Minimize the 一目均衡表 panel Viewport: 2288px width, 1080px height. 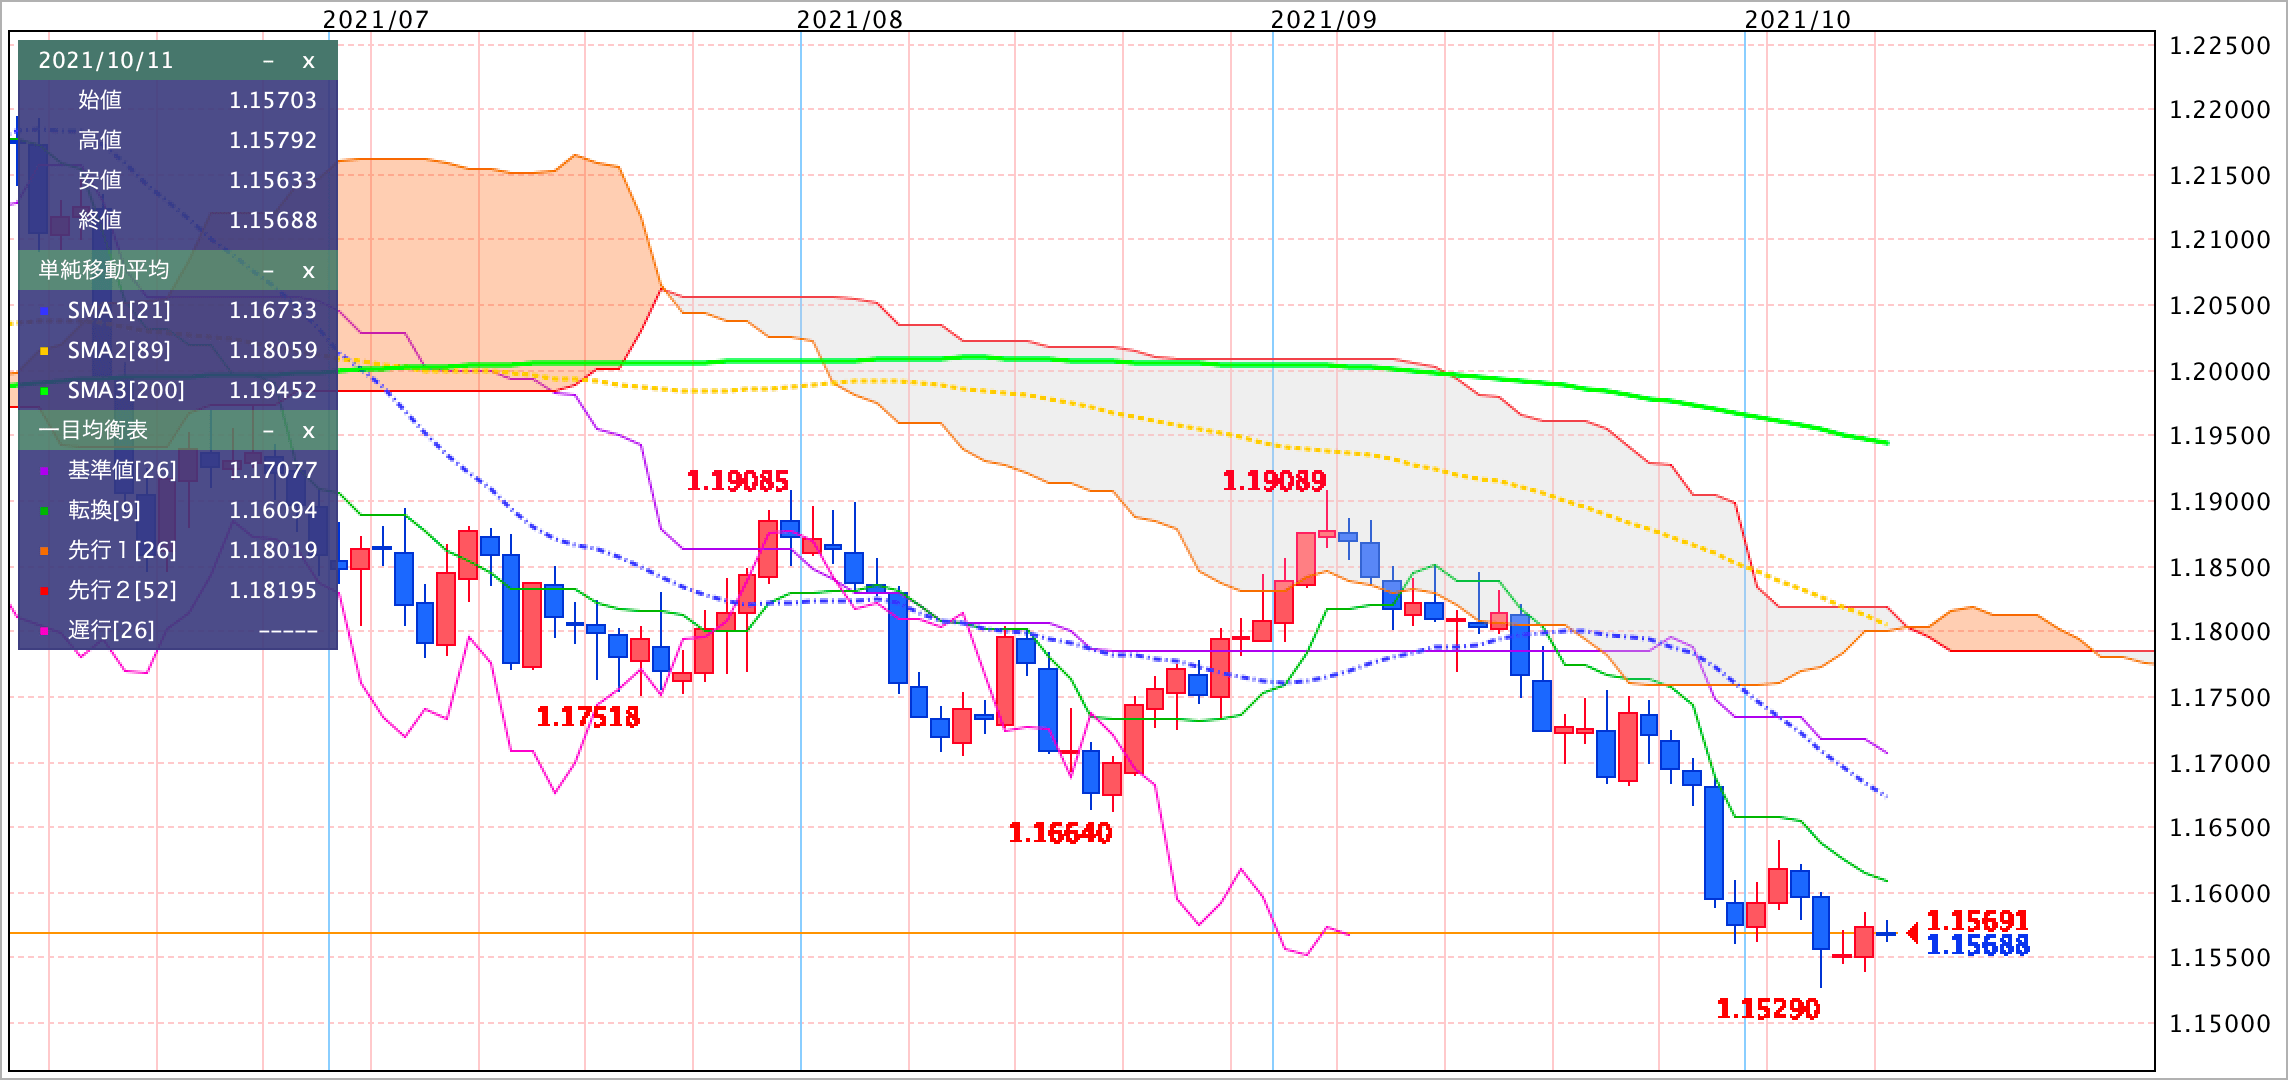pyautogui.click(x=268, y=431)
